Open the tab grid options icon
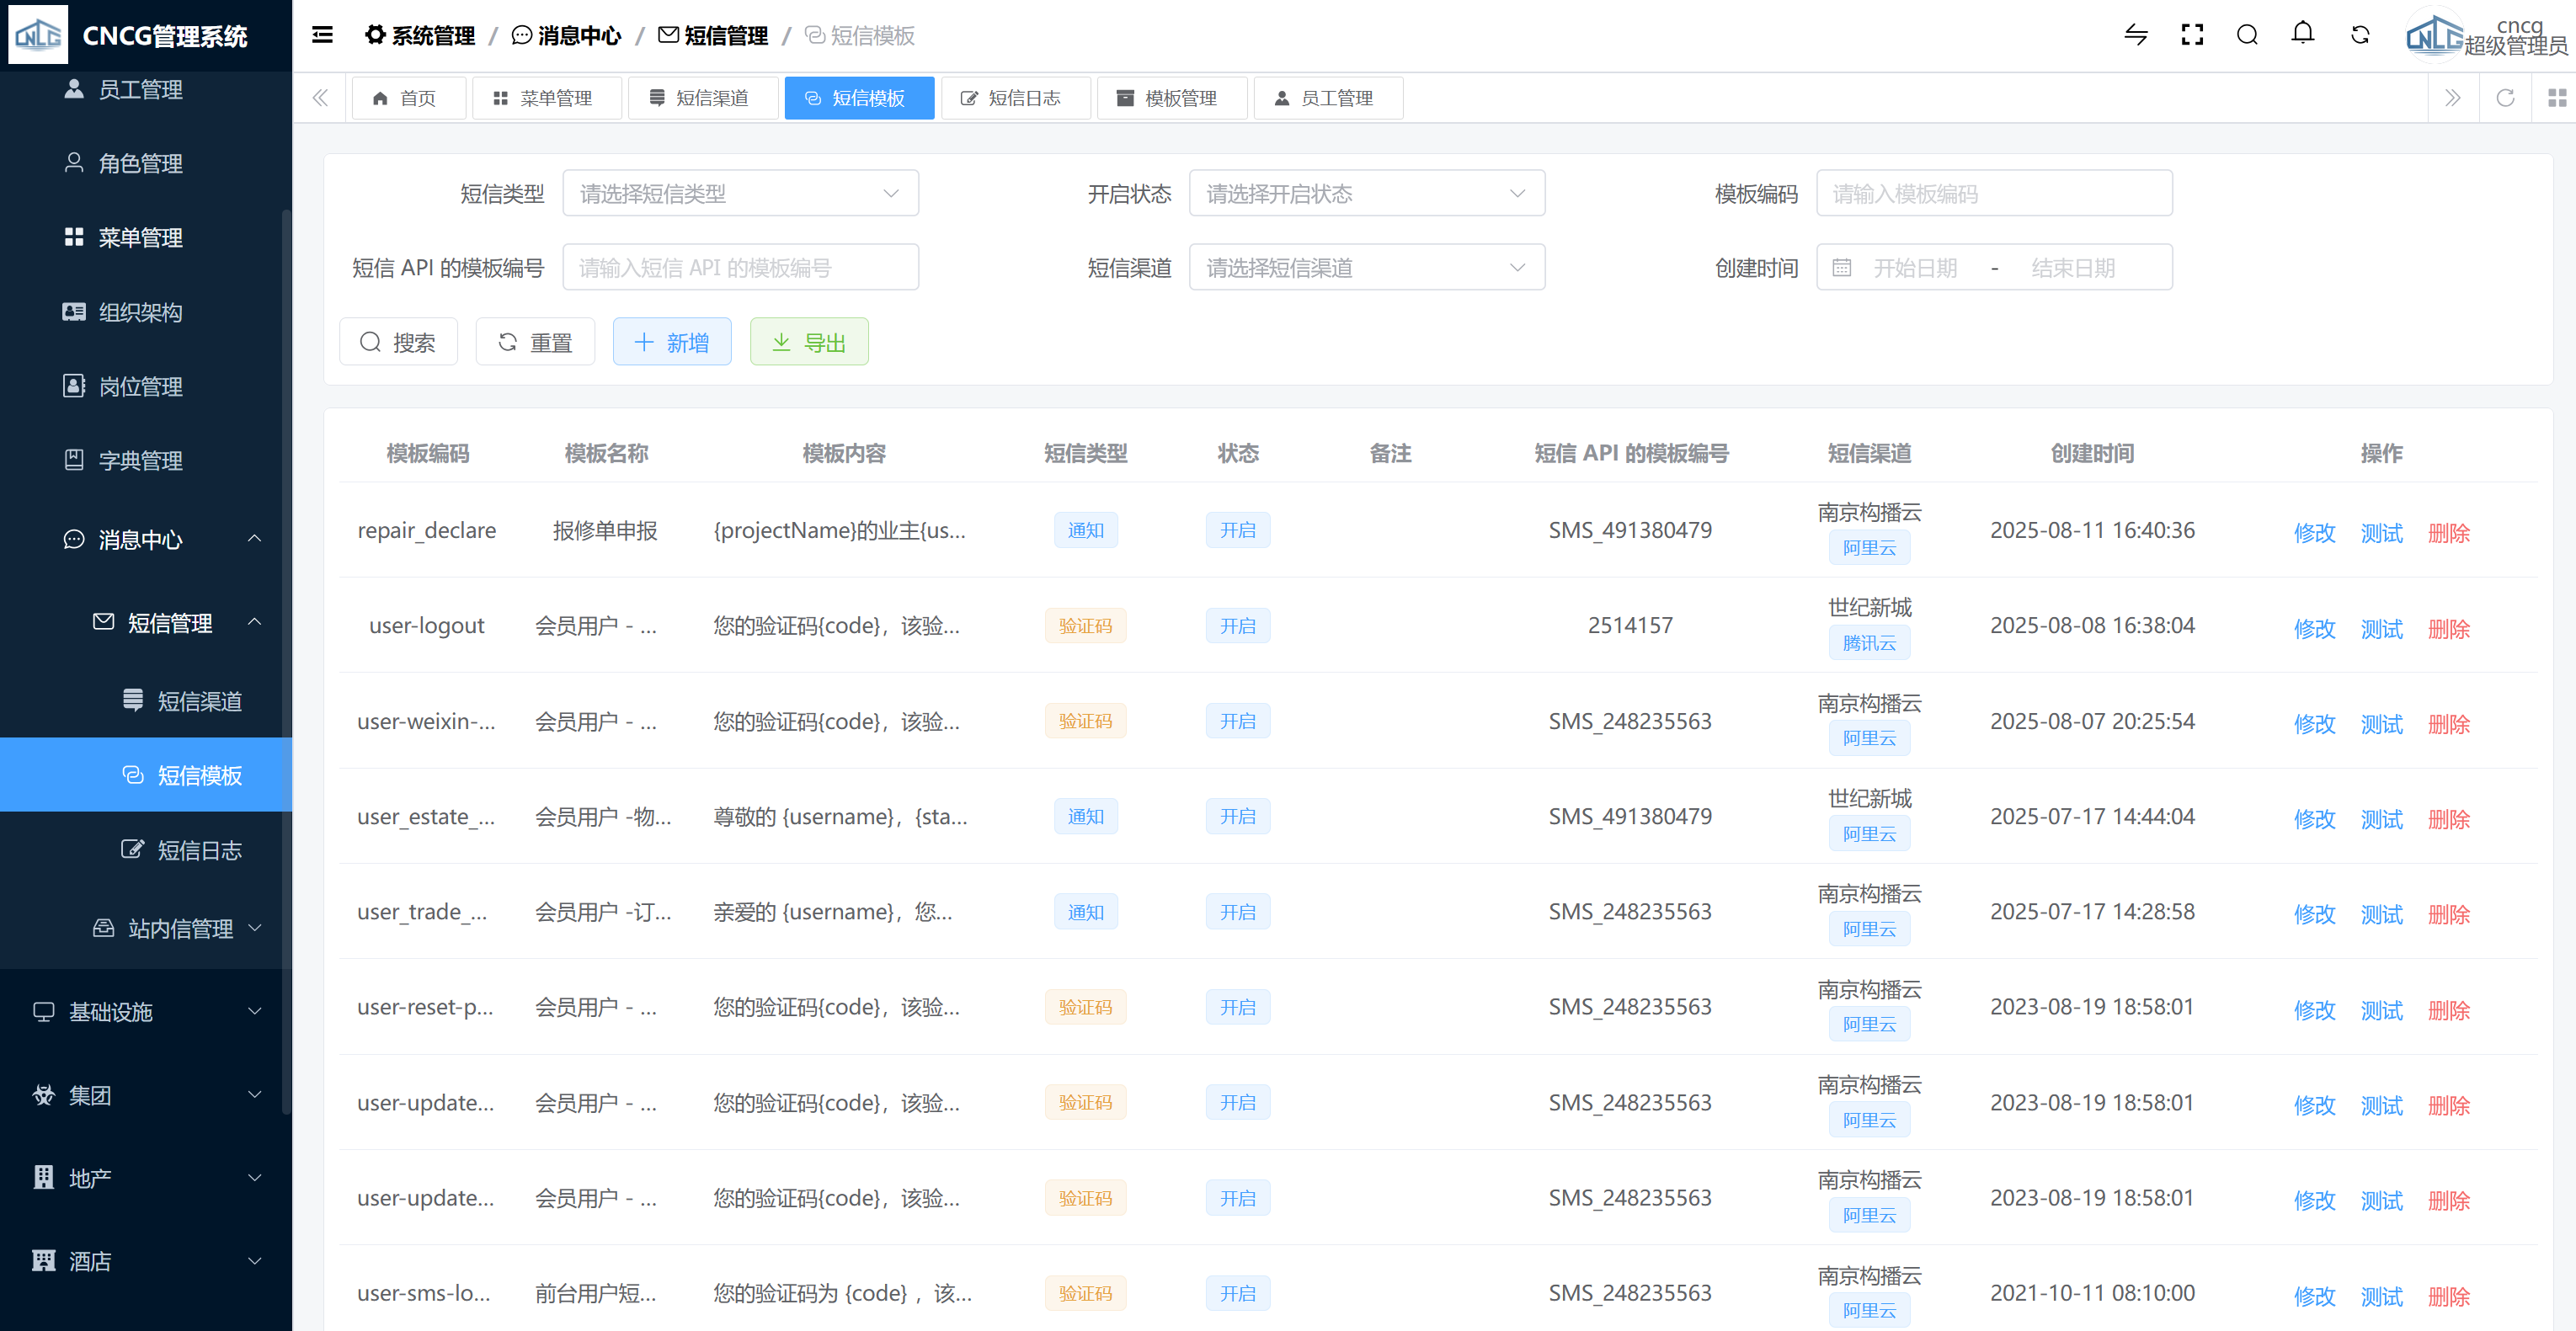Viewport: 2576px width, 1331px height. 2556,98
